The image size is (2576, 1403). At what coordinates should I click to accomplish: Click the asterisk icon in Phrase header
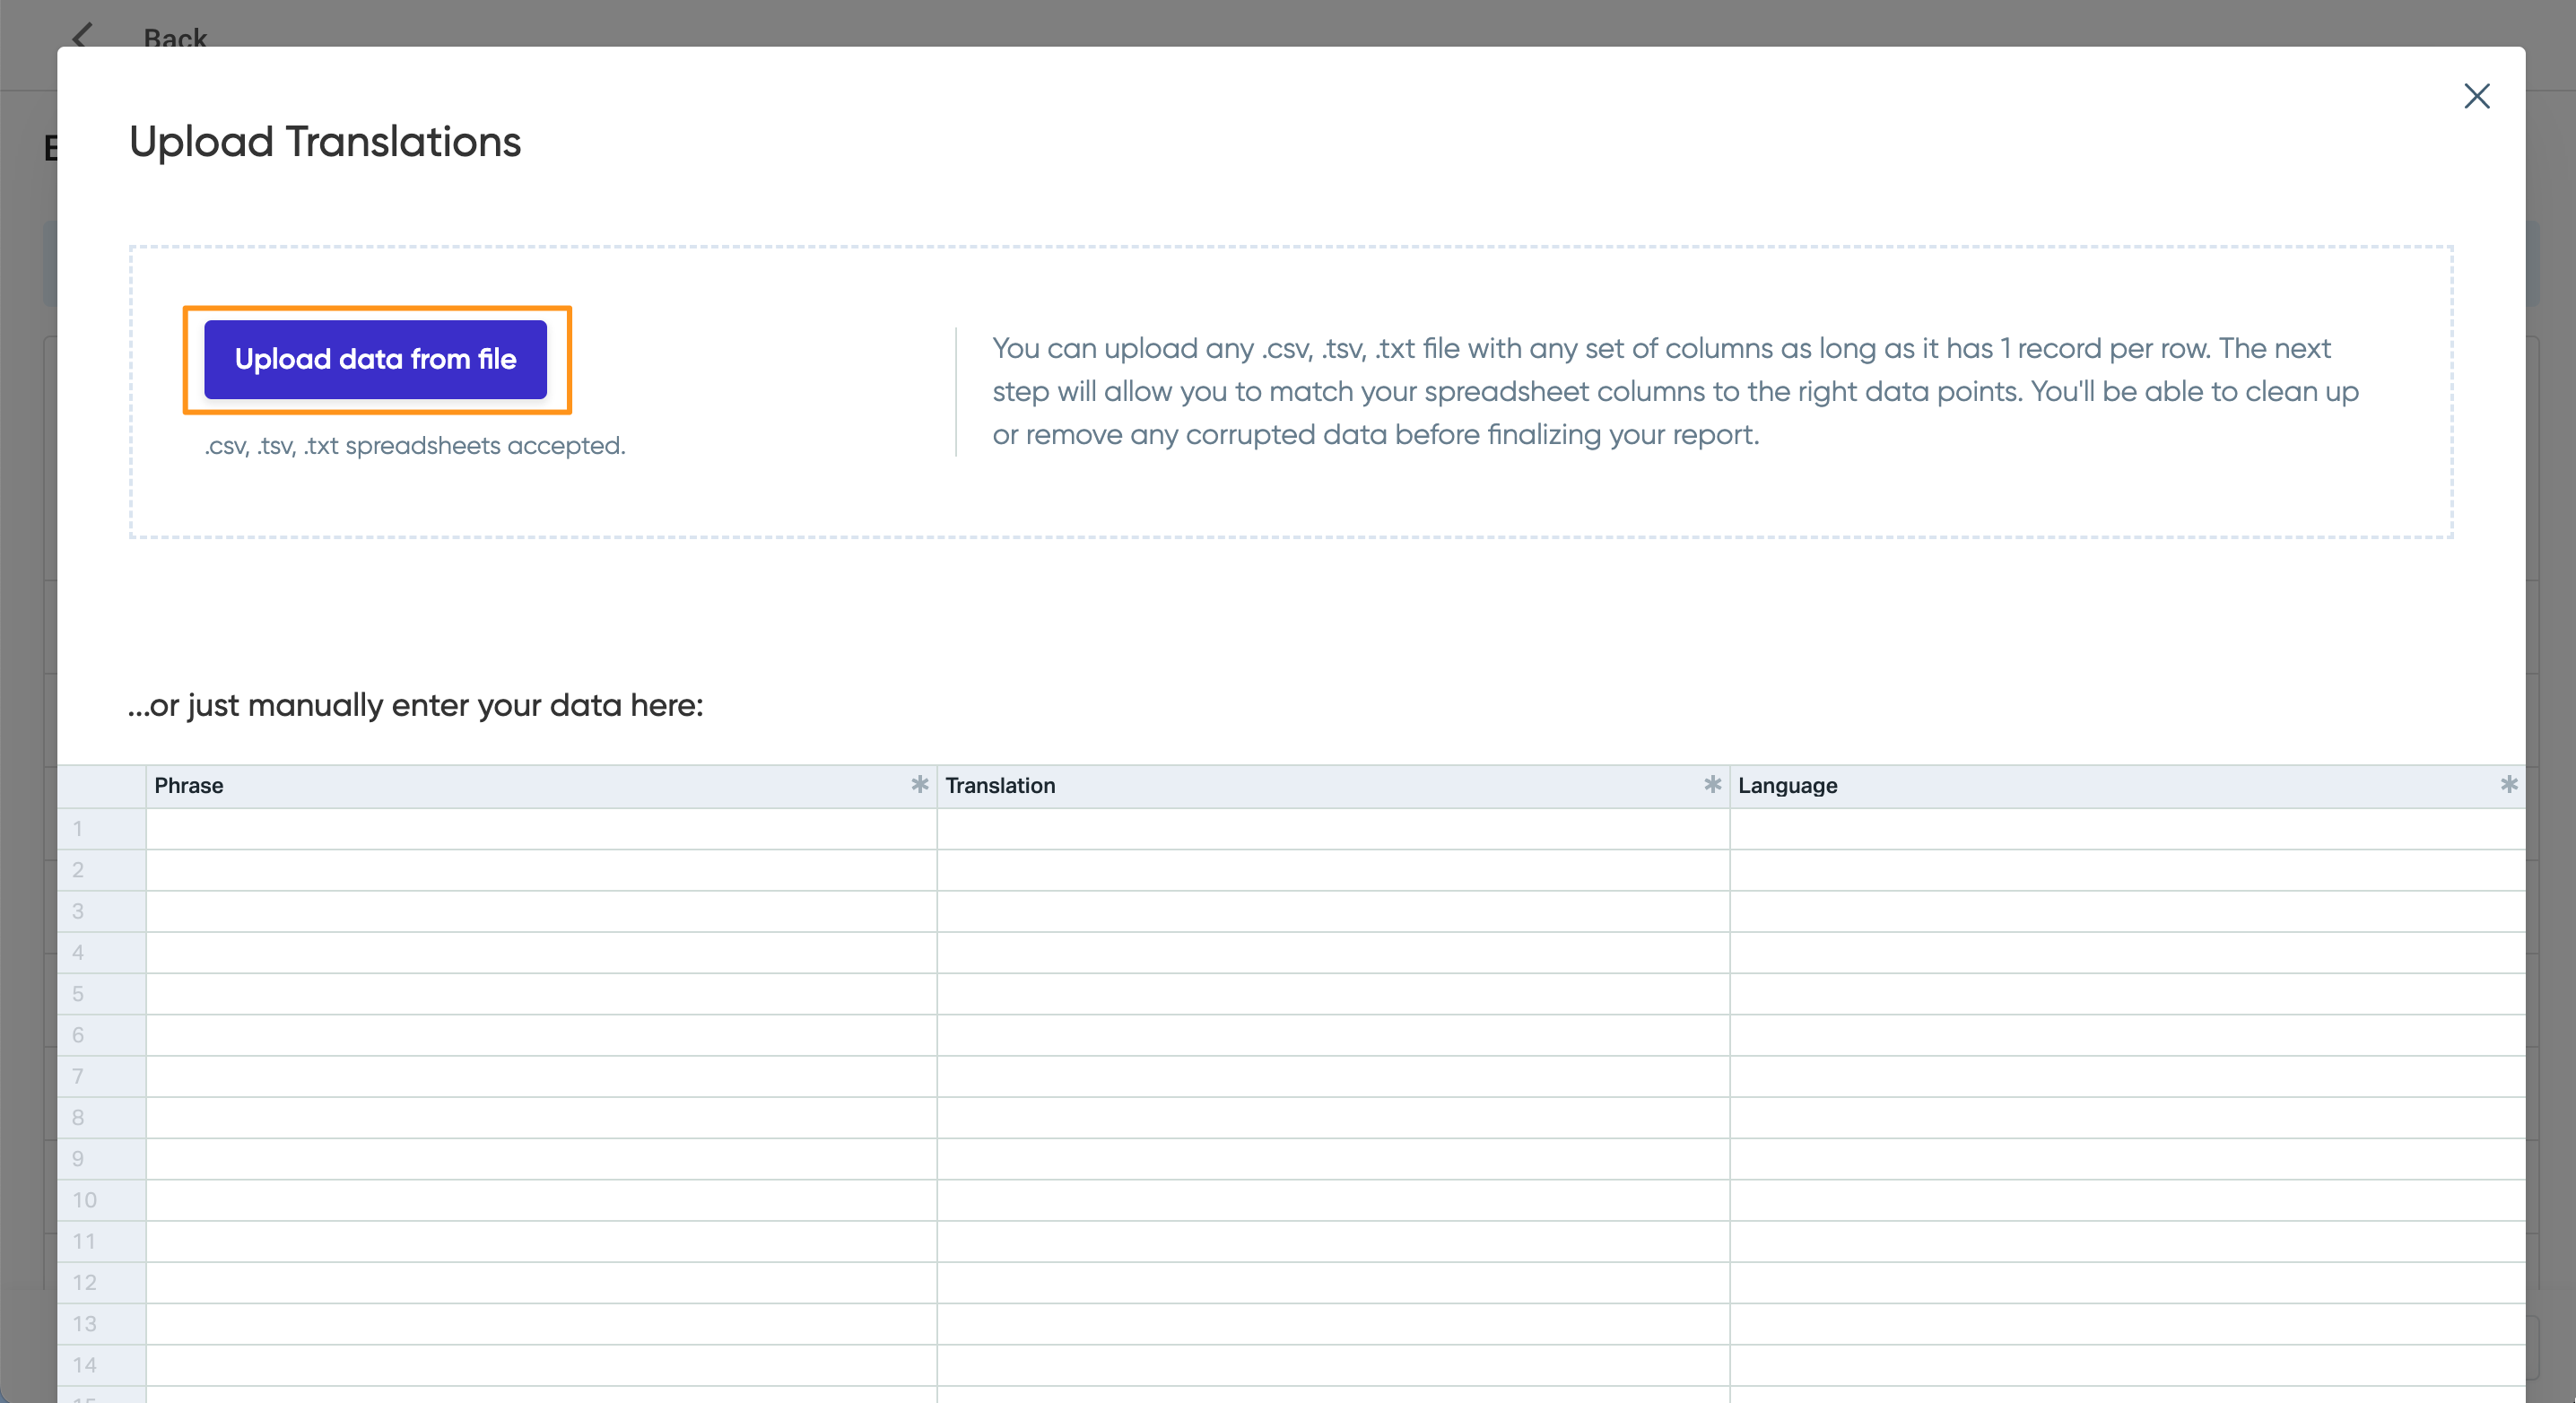[919, 785]
